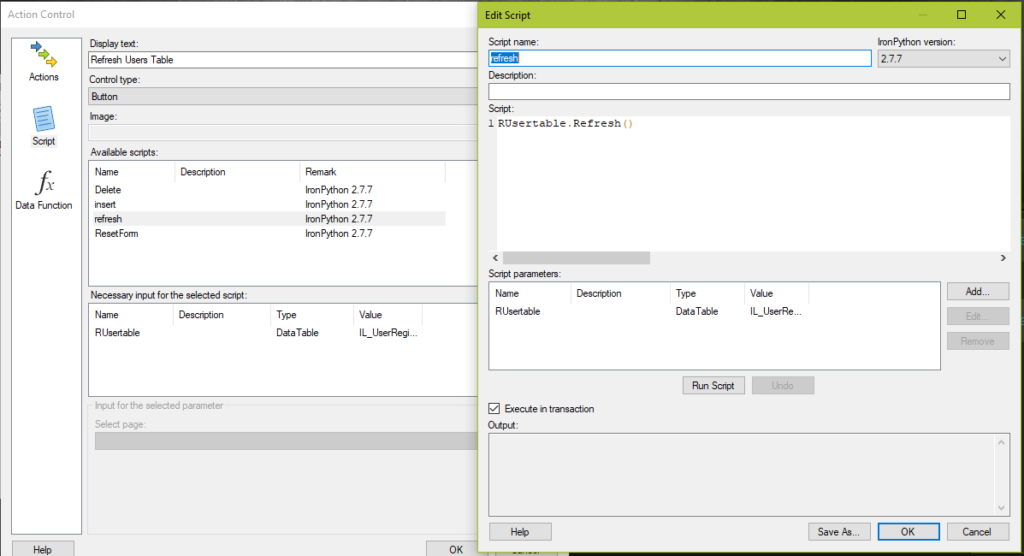The height and width of the screenshot is (556, 1024).
Task: Toggle Execute in transaction checkbox
Action: pos(494,409)
